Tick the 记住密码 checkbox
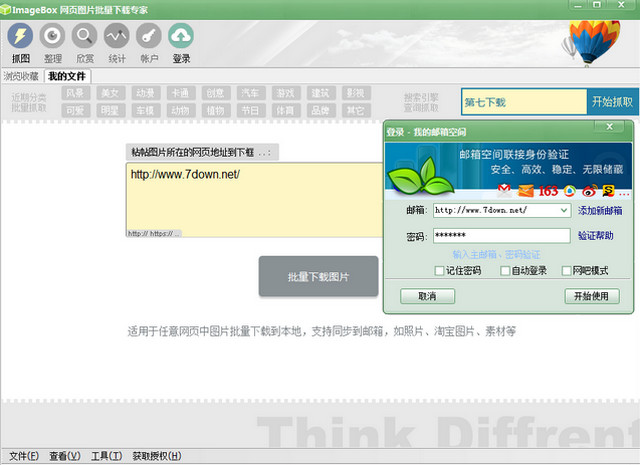 tap(440, 271)
